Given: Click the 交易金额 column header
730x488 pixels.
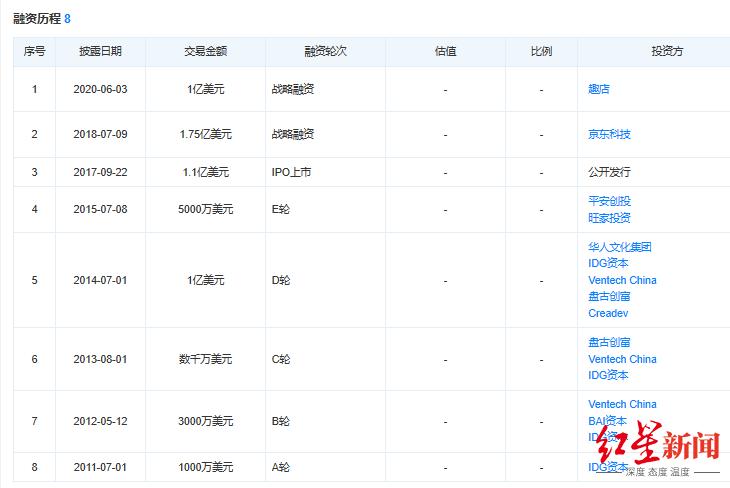Looking at the screenshot, I should point(205,51).
